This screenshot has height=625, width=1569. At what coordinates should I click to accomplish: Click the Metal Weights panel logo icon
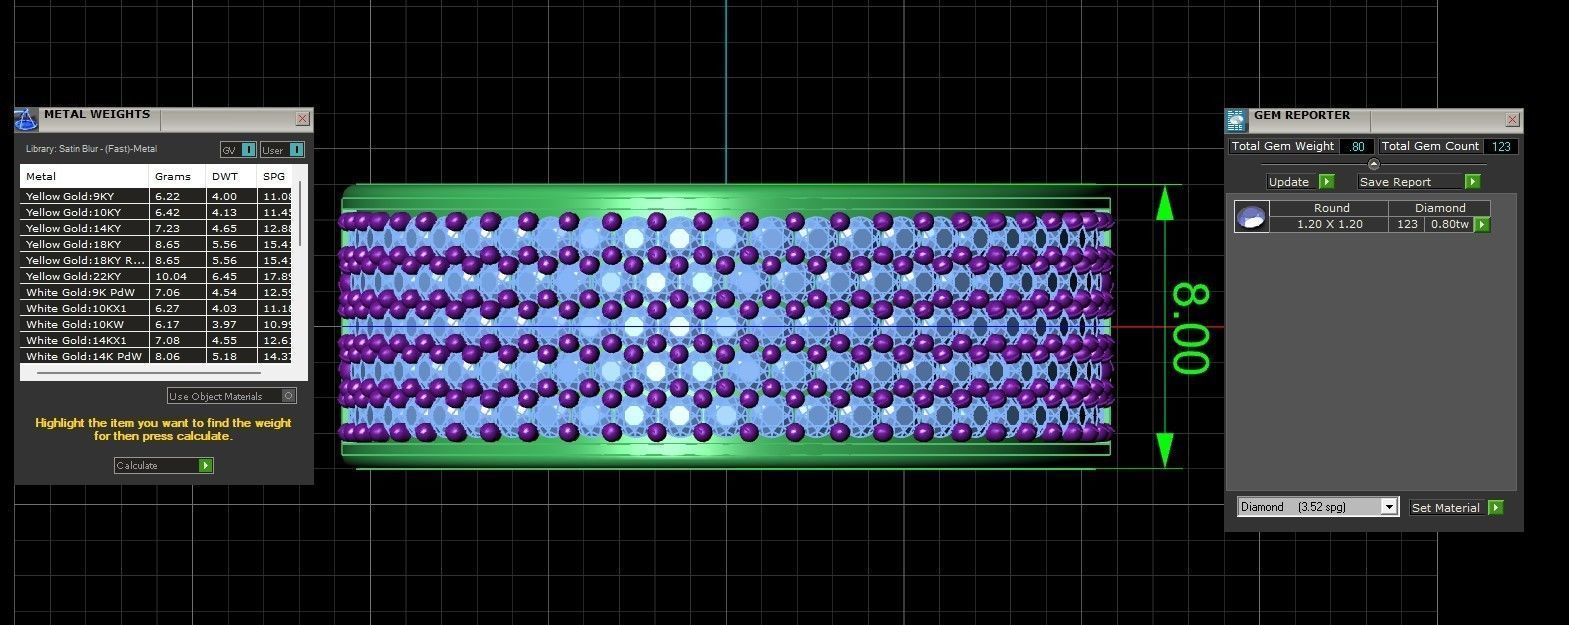coord(26,120)
